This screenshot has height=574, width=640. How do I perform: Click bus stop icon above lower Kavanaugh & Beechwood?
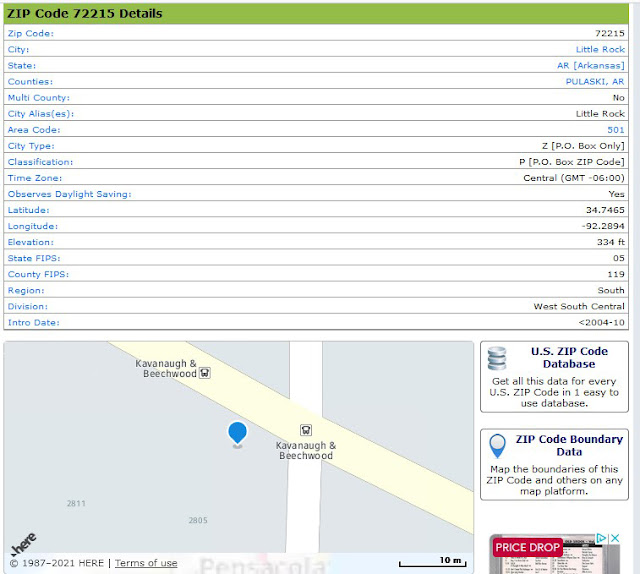(306, 430)
